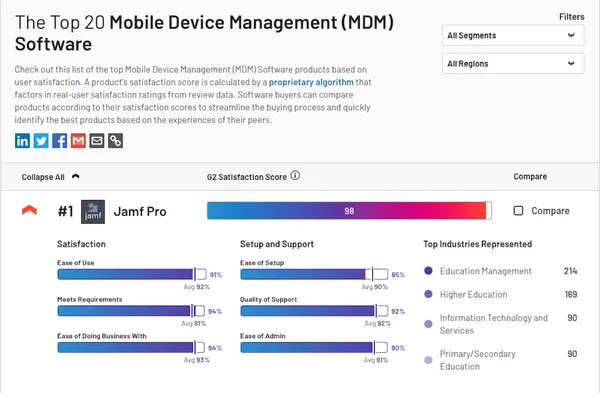Screen dimensions: 600x393
Task: Select the Education Management industry entry
Action: point(501,271)
